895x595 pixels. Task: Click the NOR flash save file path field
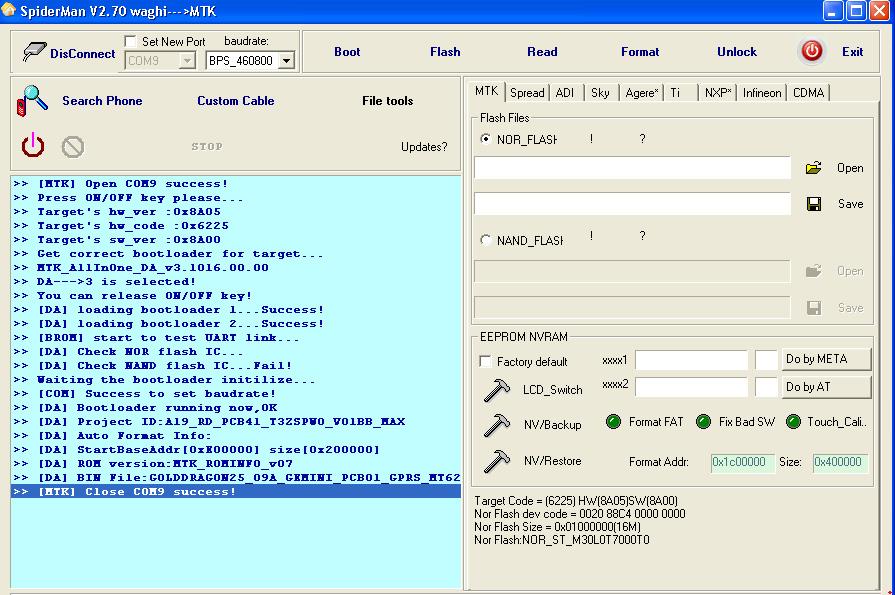tap(632, 204)
